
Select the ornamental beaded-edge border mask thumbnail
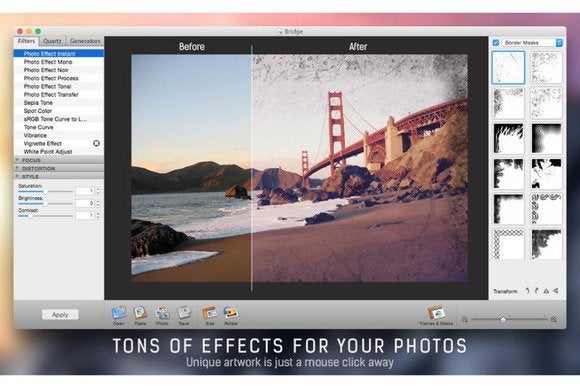[x=546, y=208]
